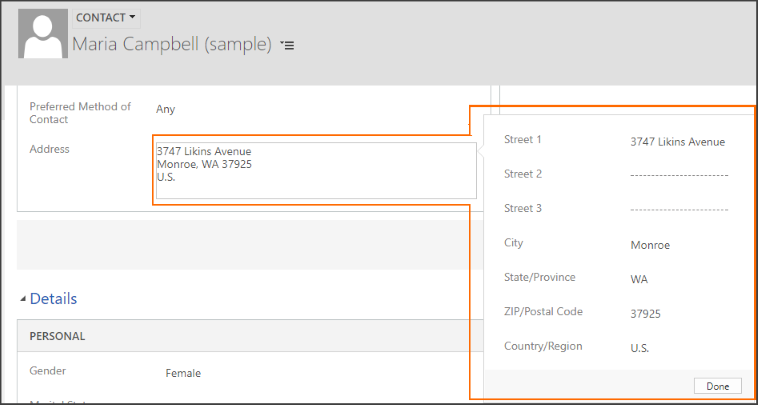Image resolution: width=758 pixels, height=405 pixels.
Task: Open the CONTACT form selector dropdown
Action: pos(106,17)
